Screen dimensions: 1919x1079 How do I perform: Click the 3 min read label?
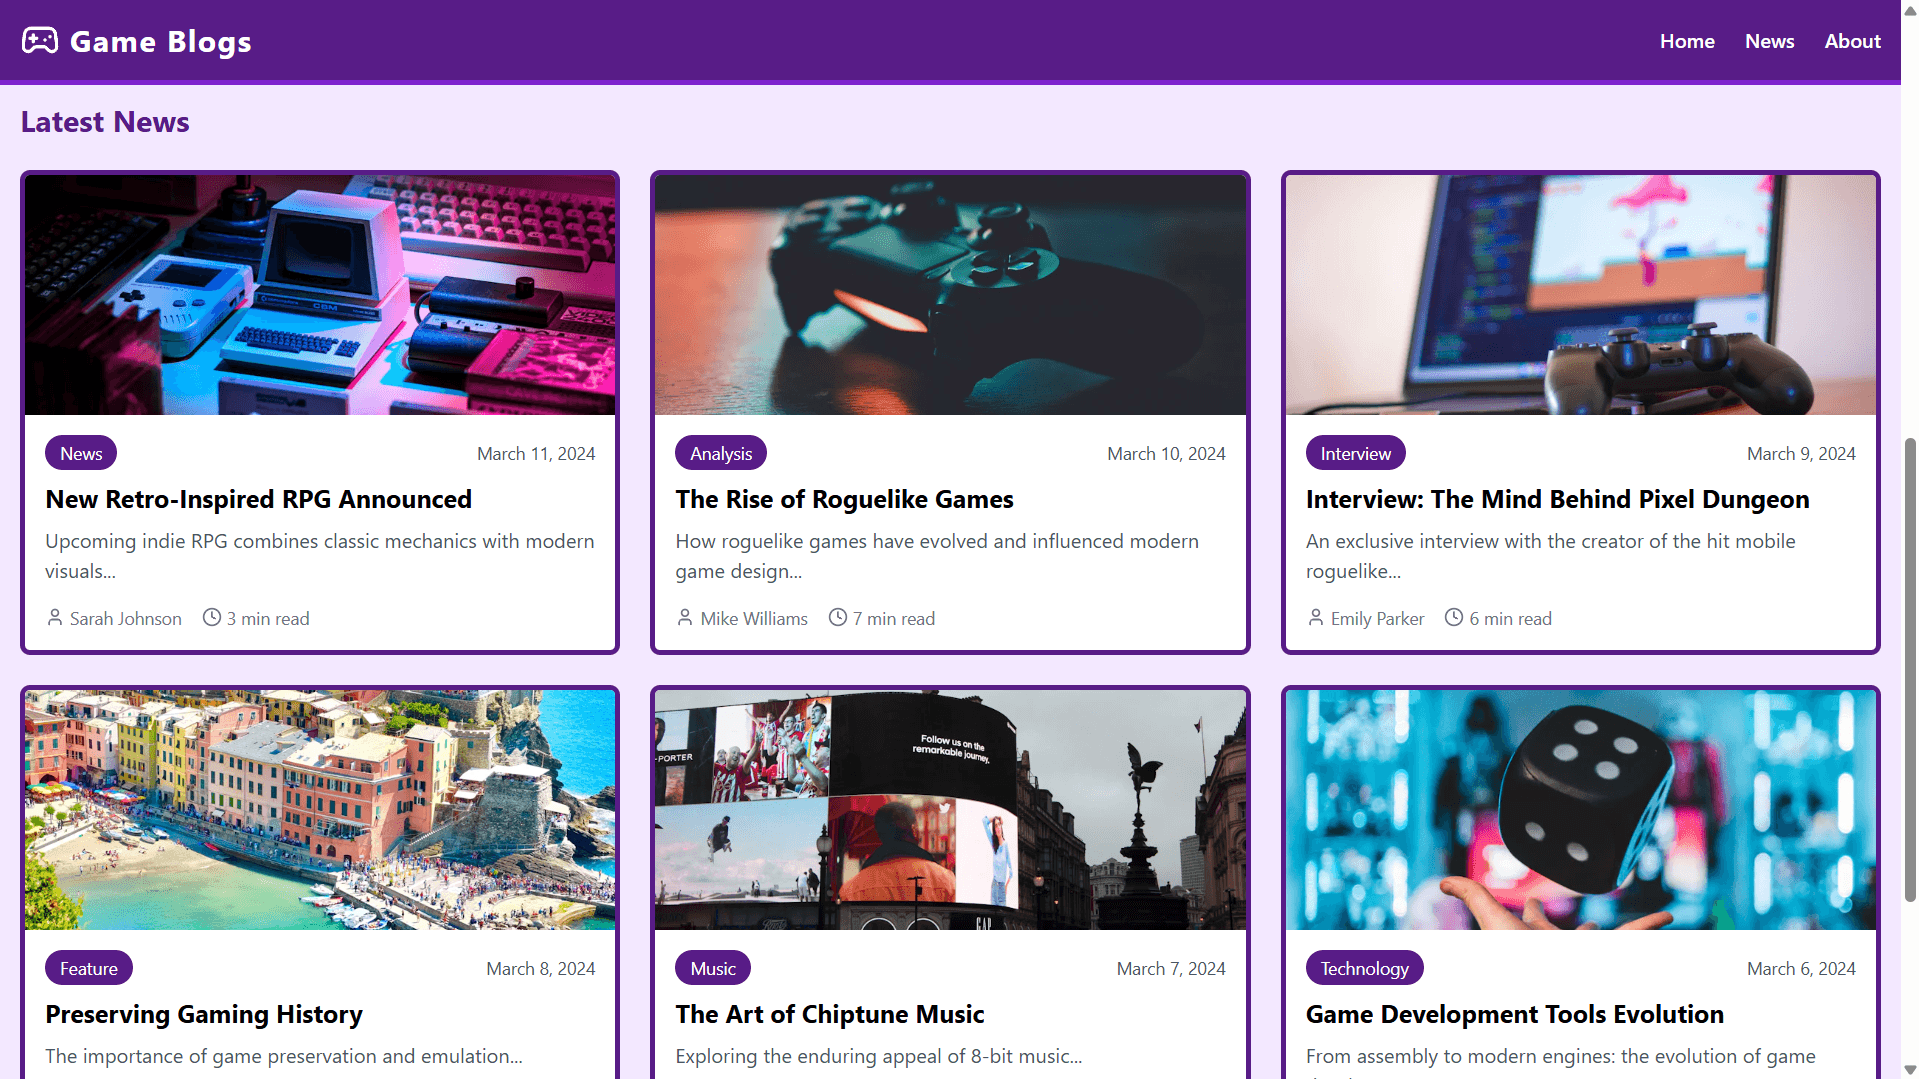268,618
